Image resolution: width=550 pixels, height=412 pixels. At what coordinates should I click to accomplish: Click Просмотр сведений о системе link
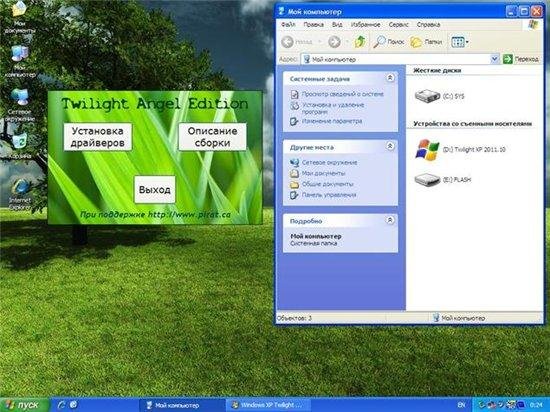(342, 94)
